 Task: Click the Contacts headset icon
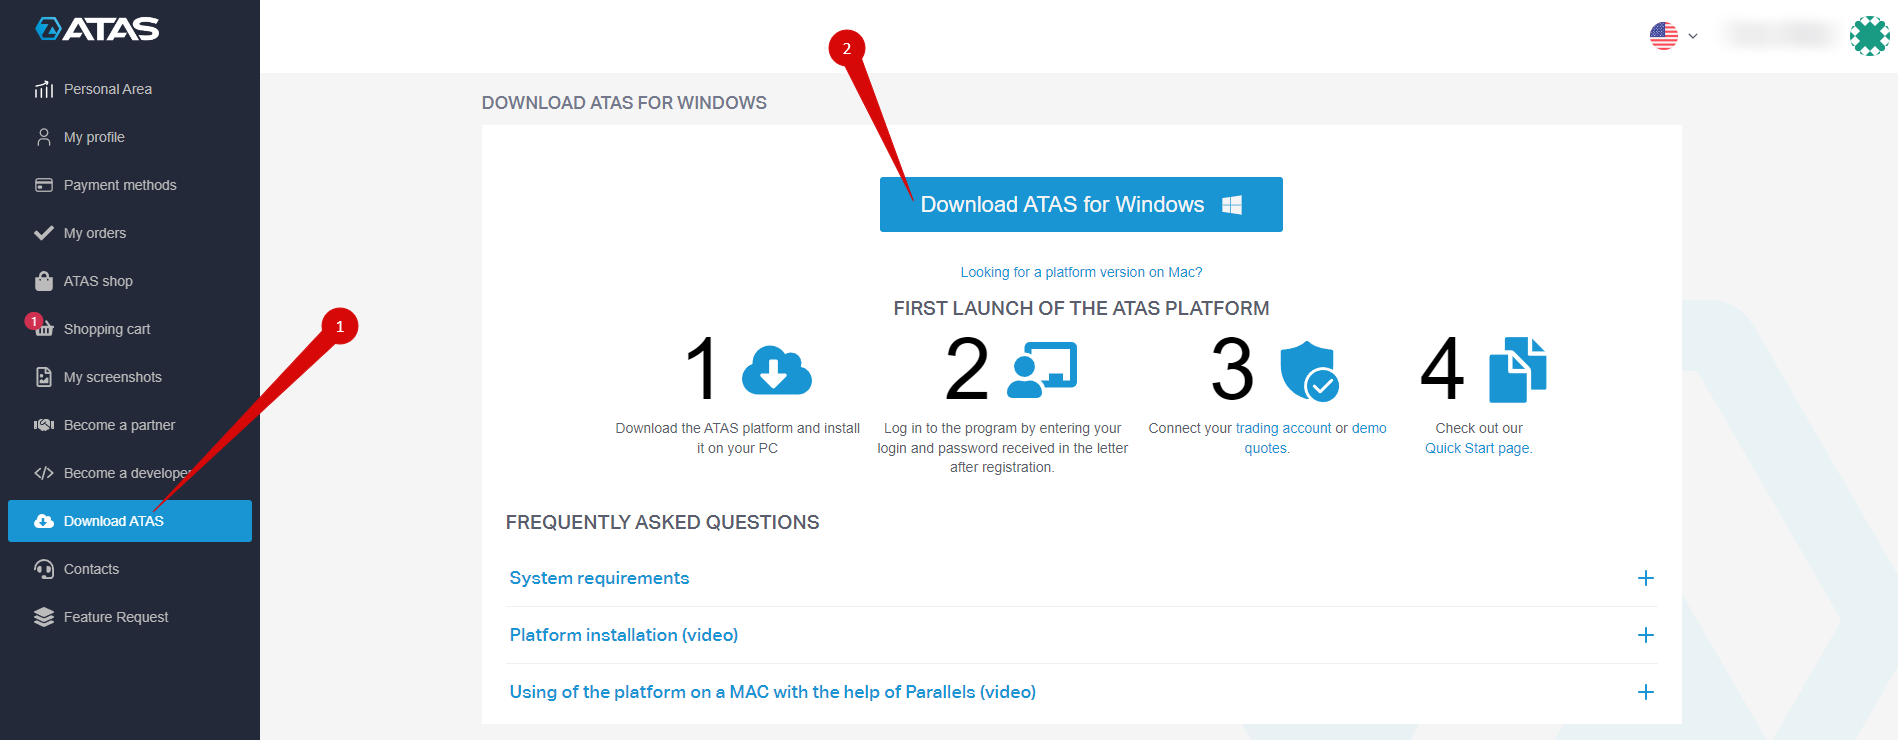pyautogui.click(x=44, y=569)
